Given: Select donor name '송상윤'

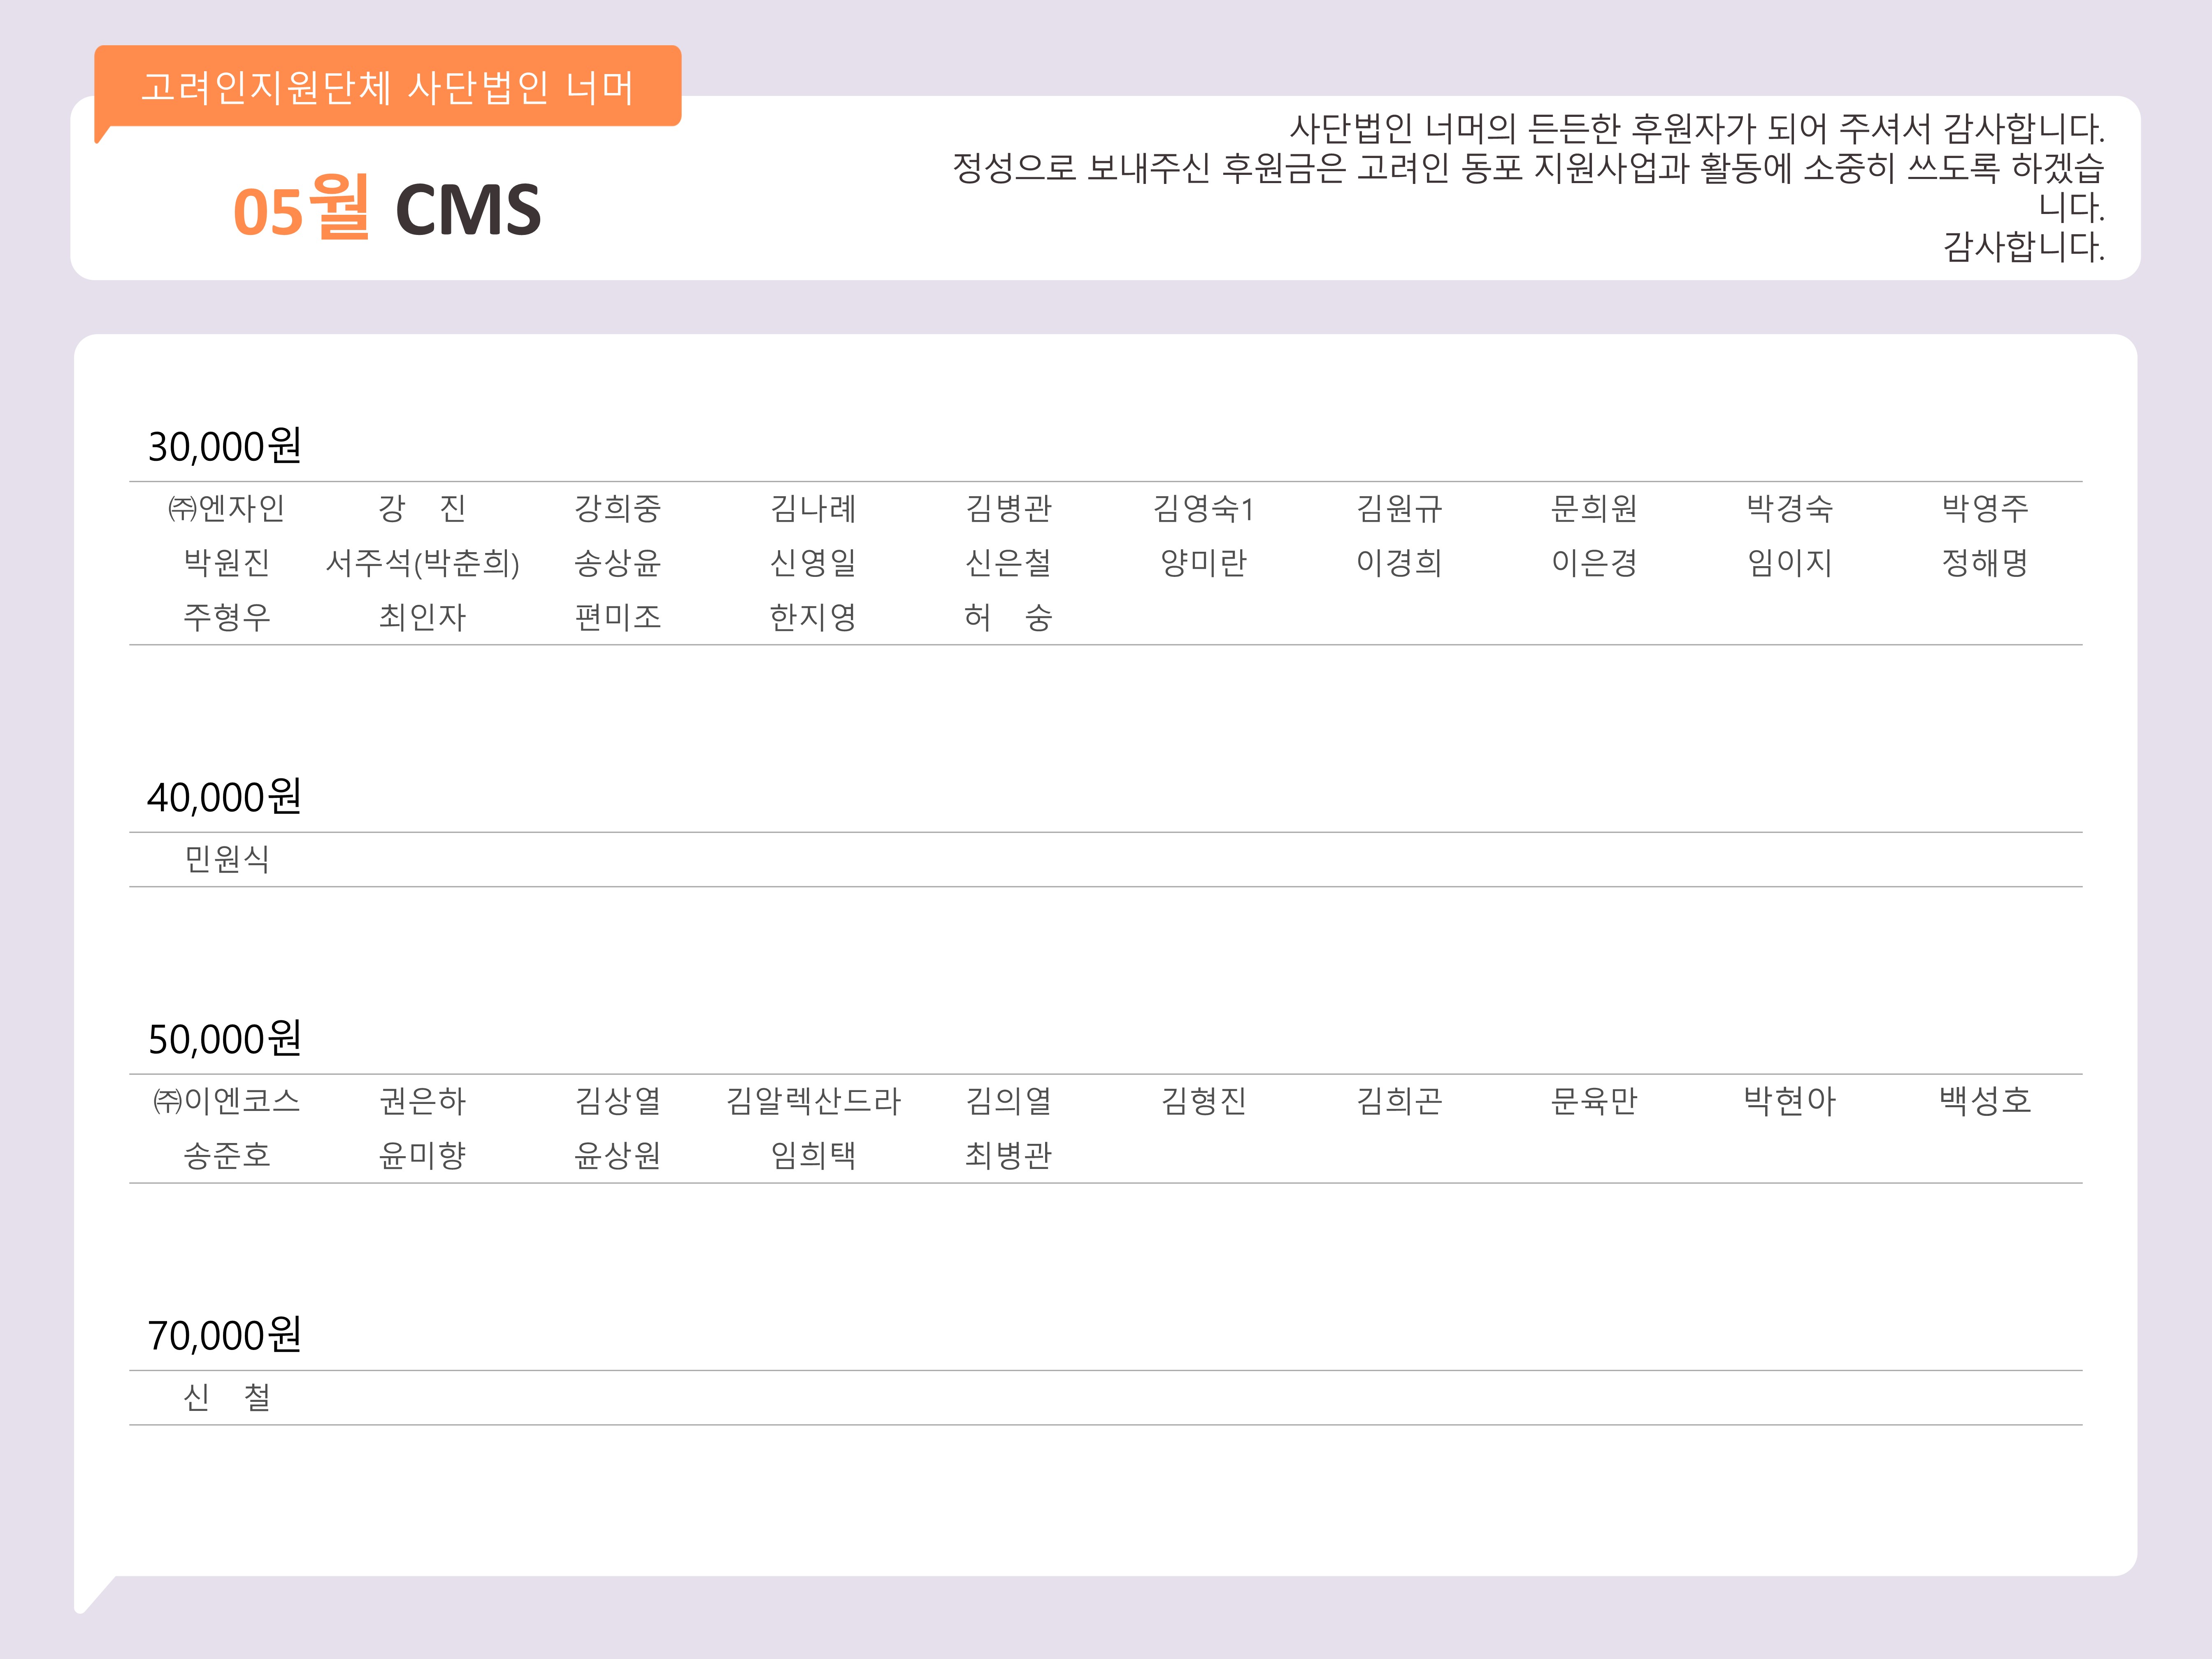Looking at the screenshot, I should pos(618,563).
